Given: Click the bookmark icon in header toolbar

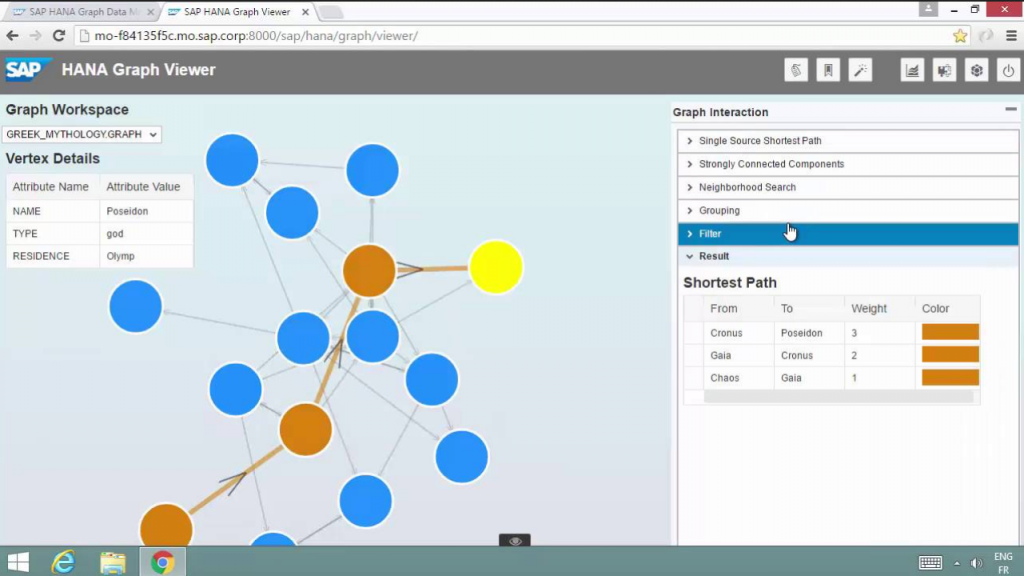Looking at the screenshot, I should (x=827, y=70).
